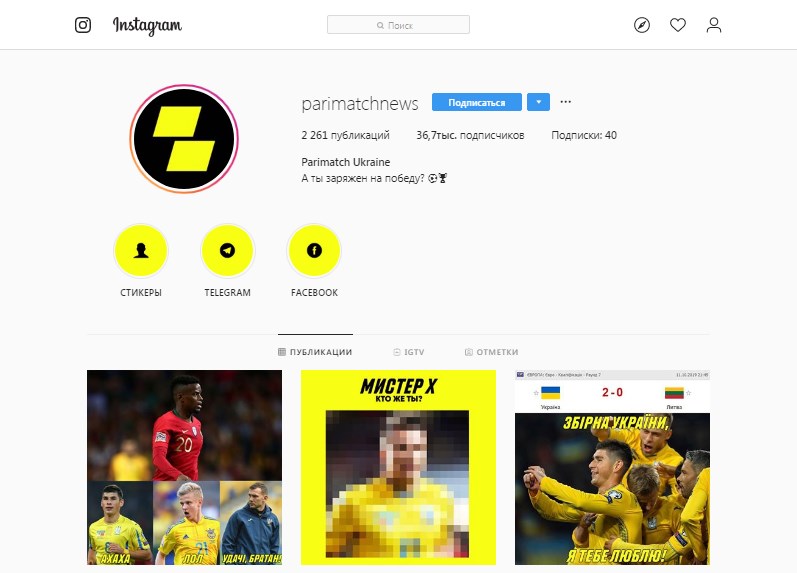Switch to the IGTV tab

pyautogui.click(x=409, y=352)
